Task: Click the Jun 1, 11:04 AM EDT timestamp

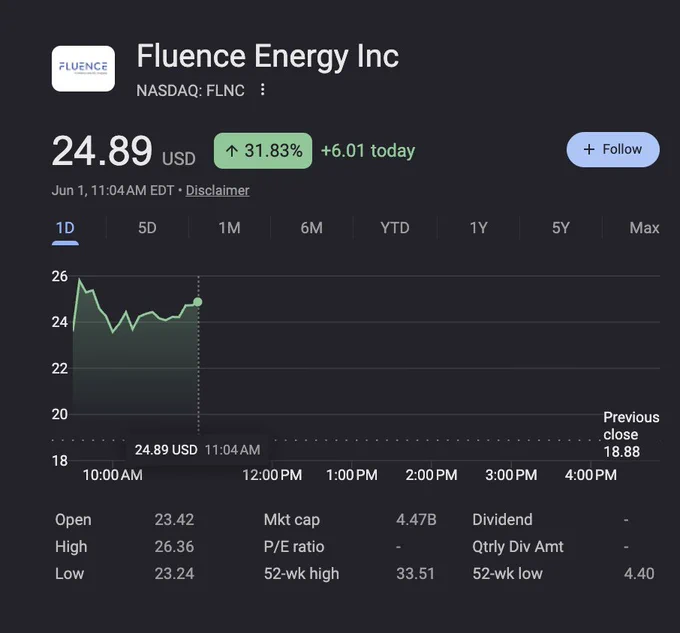Action: coord(113,190)
